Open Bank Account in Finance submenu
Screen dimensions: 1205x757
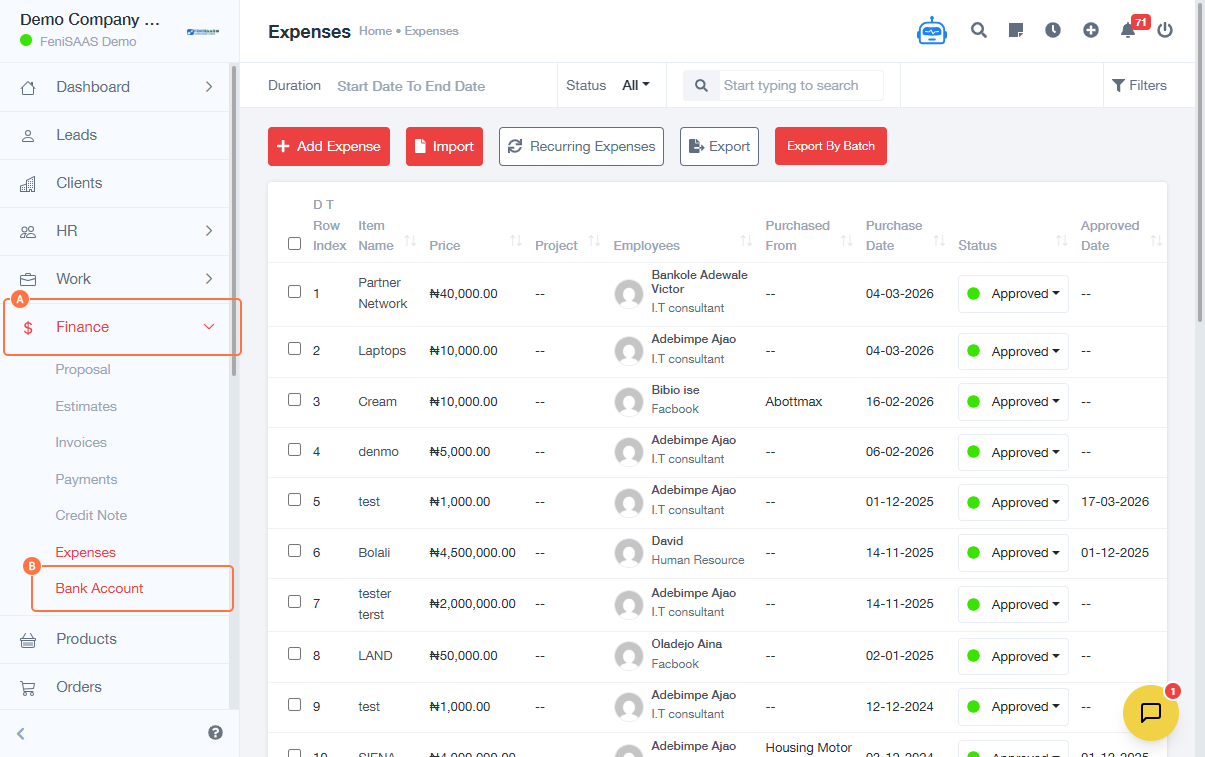100,588
